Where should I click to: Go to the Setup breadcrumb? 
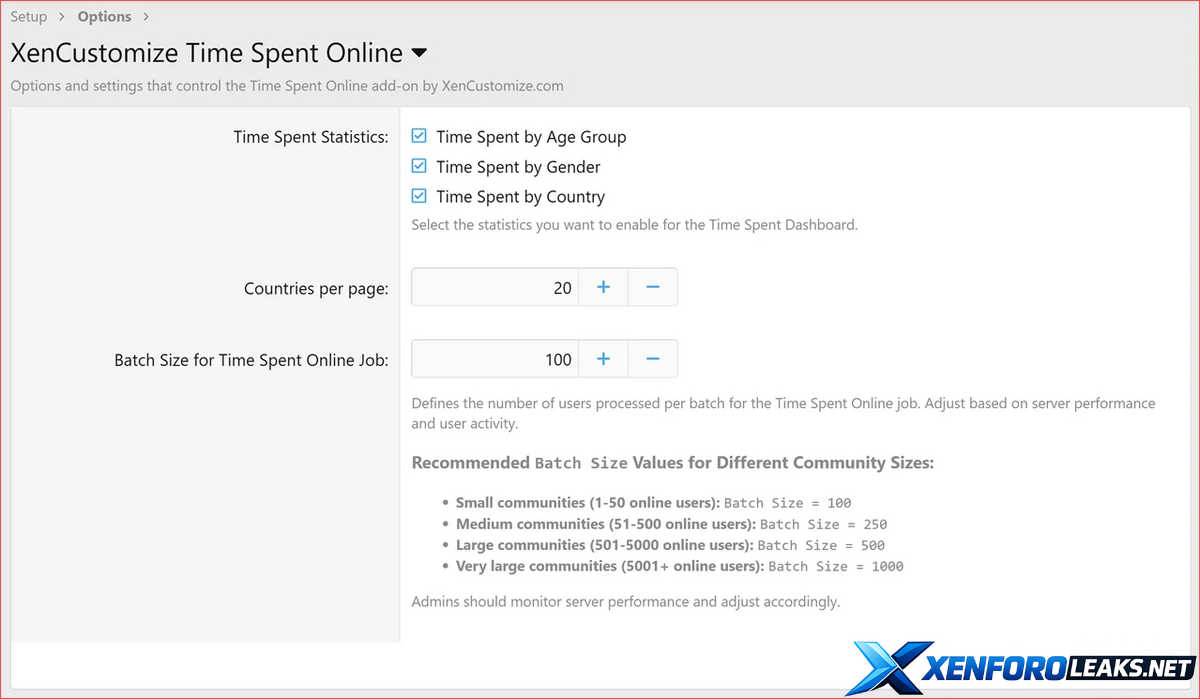click(29, 17)
